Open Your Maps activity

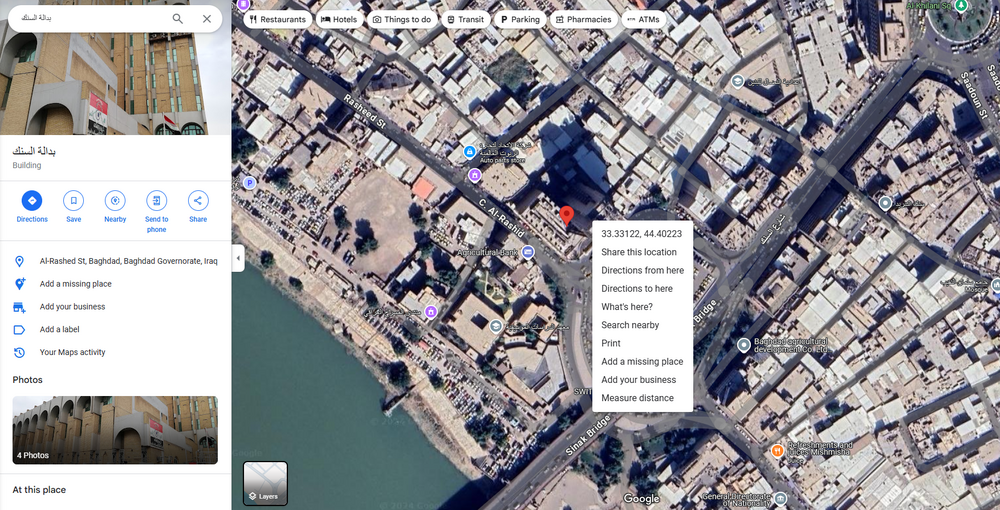(x=72, y=352)
